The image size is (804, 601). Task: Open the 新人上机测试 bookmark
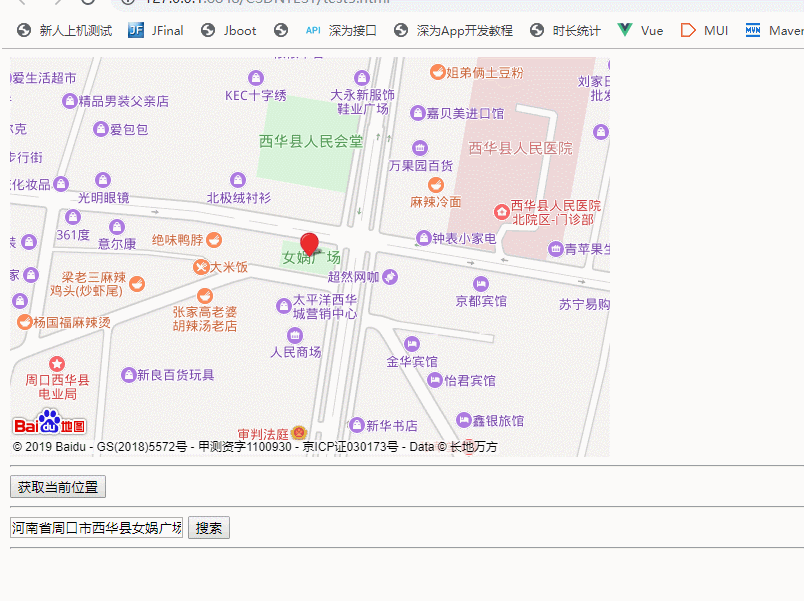tap(65, 31)
